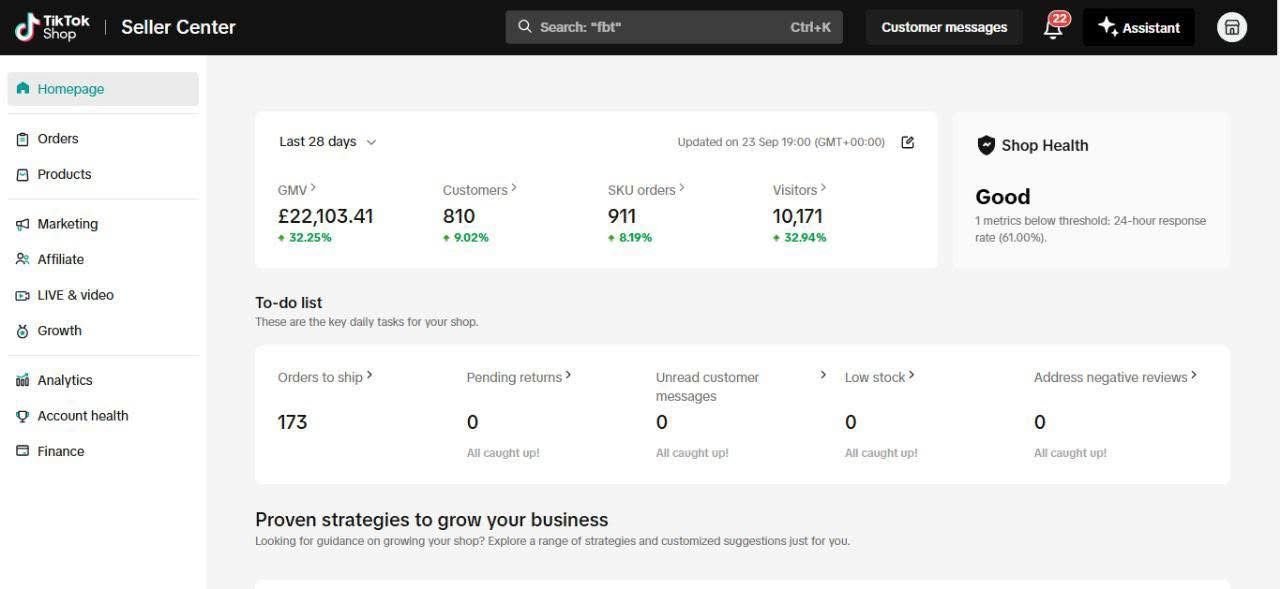Click the Account health trophy icon
This screenshot has width=1280, height=589.
tap(23, 416)
